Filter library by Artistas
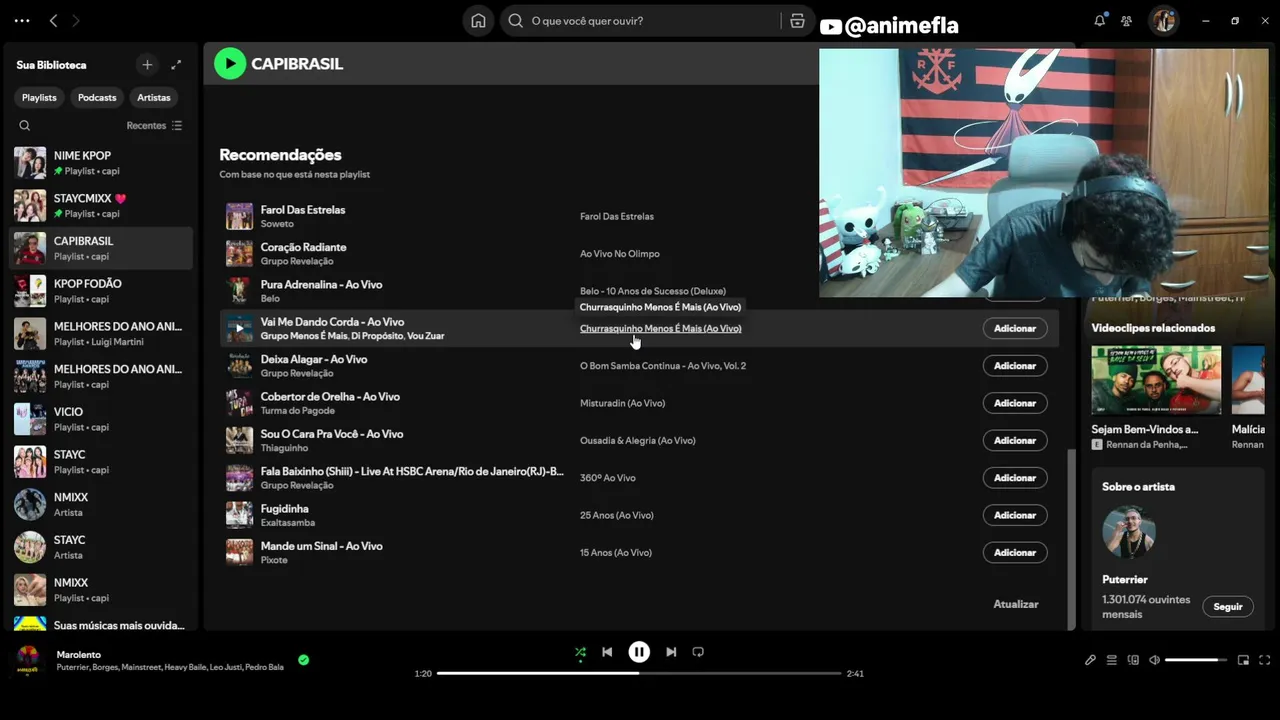 (154, 97)
